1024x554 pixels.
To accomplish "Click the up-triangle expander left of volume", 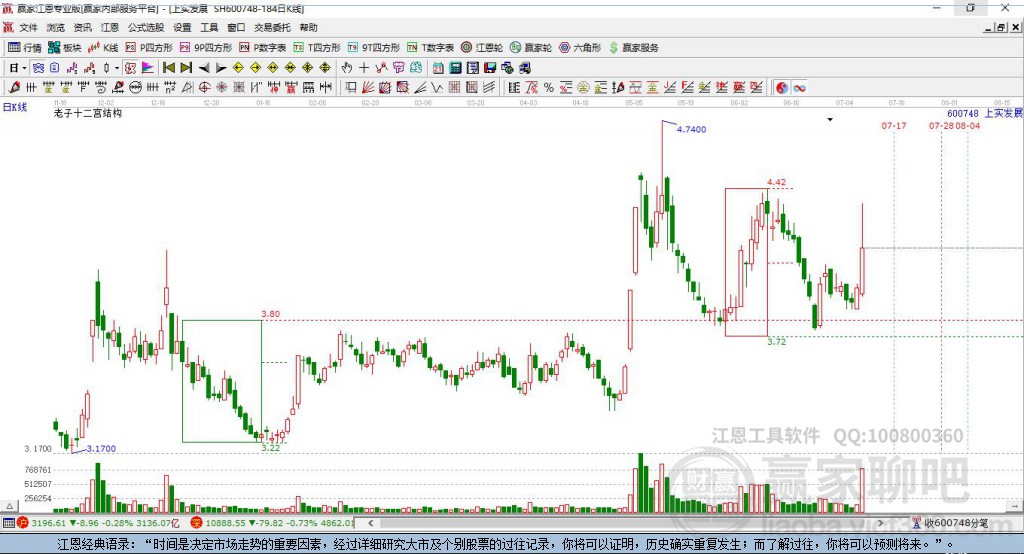I will tap(10, 506).
